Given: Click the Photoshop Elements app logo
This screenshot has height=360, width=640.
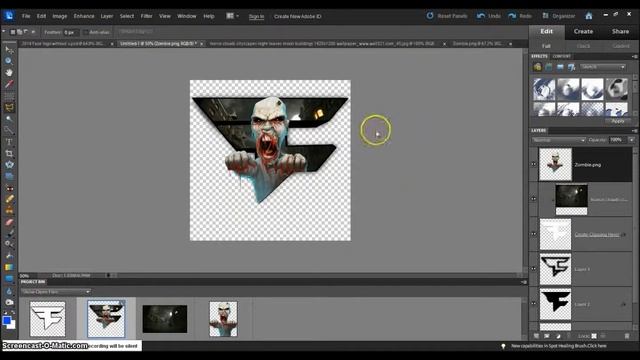Looking at the screenshot, I should click(x=9, y=16).
